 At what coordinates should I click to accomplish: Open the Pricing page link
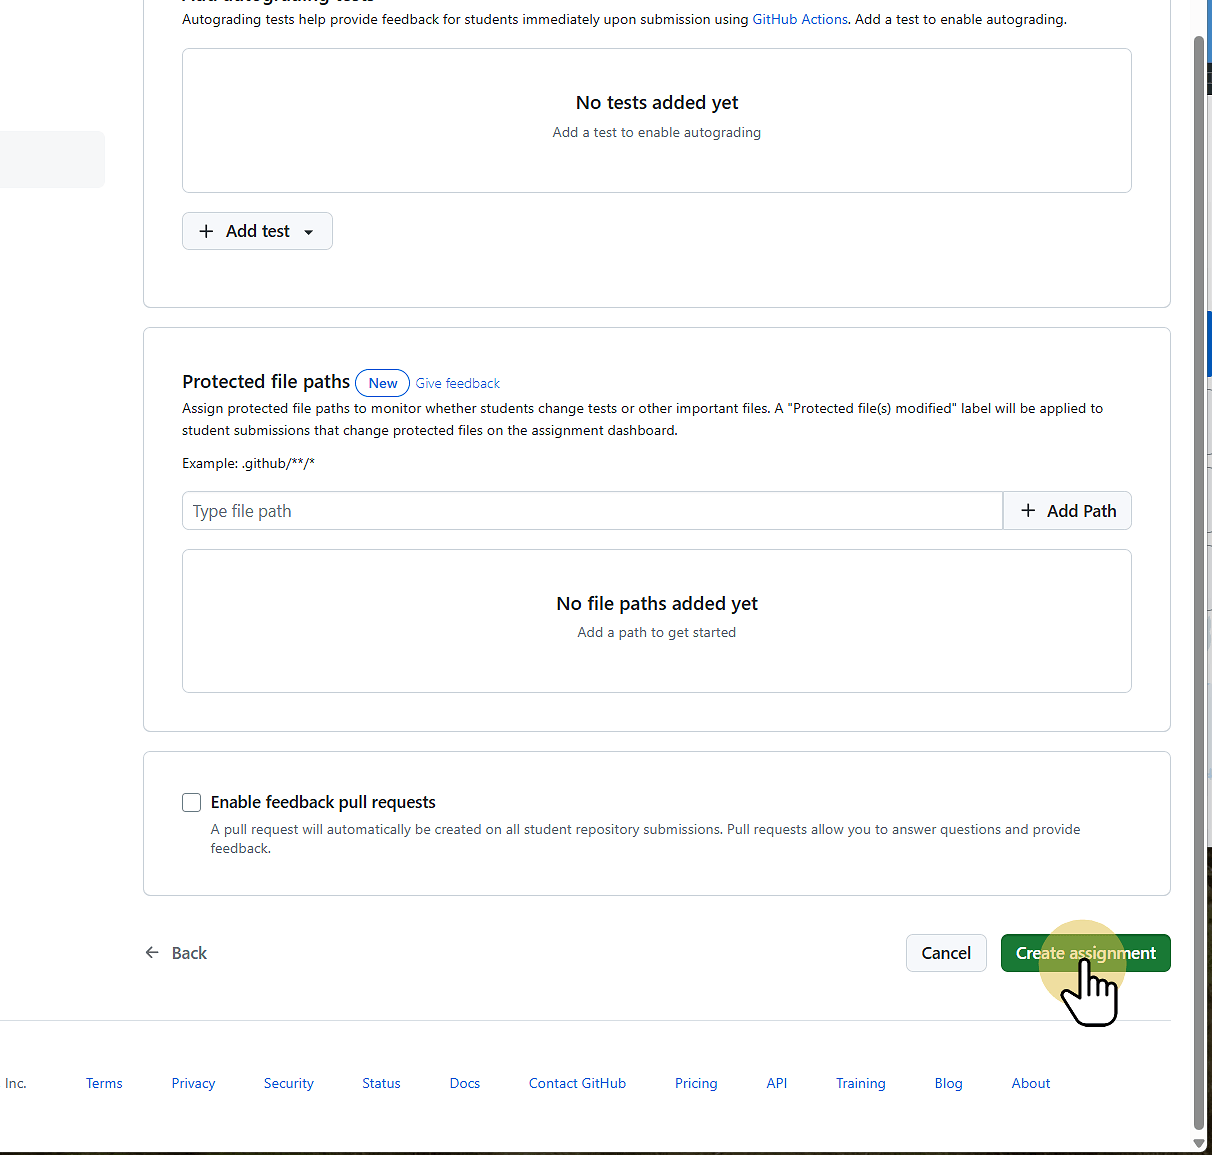coord(696,1083)
